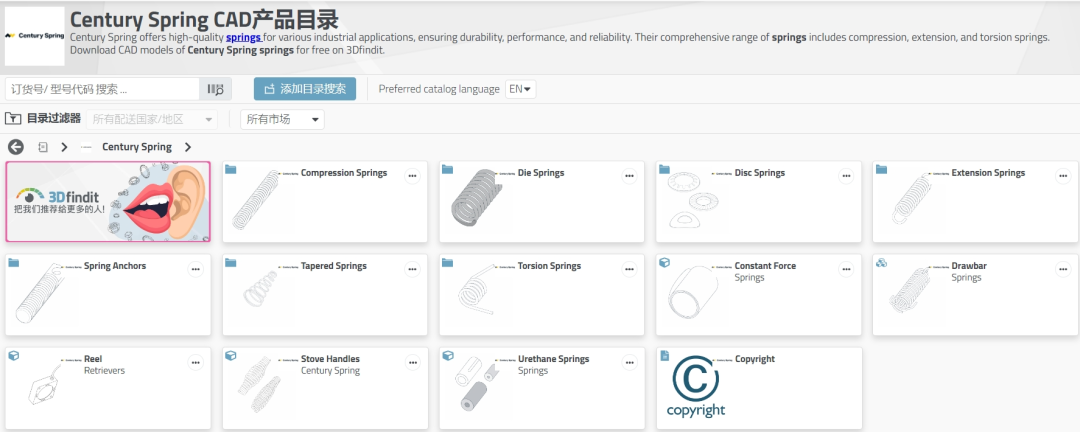The width and height of the screenshot is (1080, 432).
Task: Open the Torsion Springs category title
Action: click(x=550, y=266)
